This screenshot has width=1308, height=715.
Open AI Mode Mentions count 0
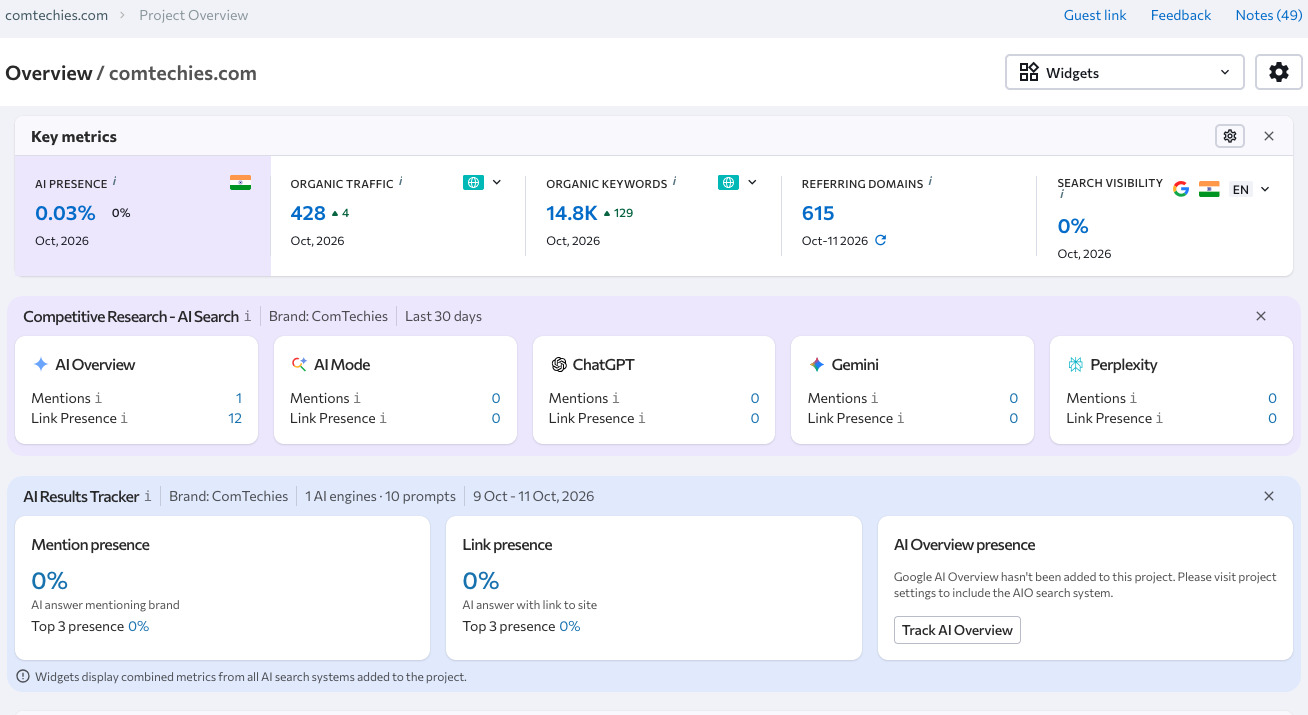pos(496,398)
